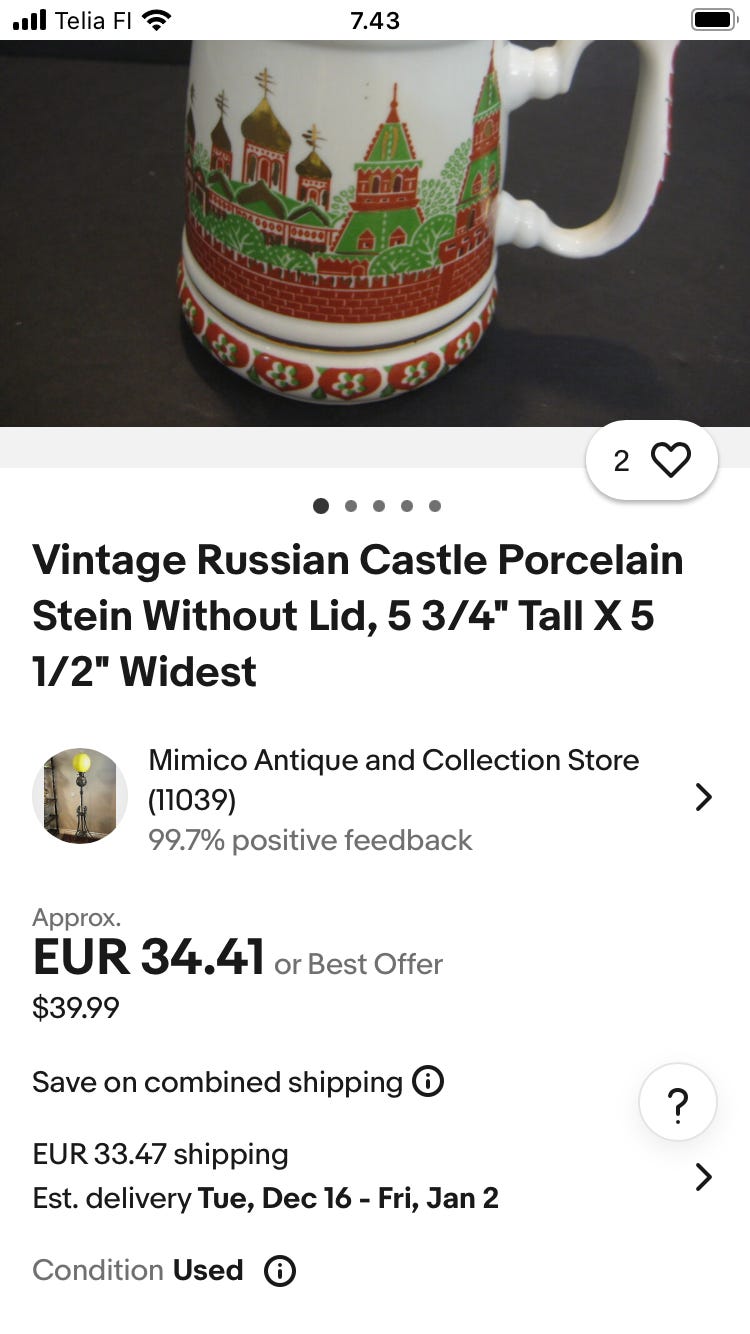
Task: Open the 99.7% positive feedback link
Action: pos(310,840)
